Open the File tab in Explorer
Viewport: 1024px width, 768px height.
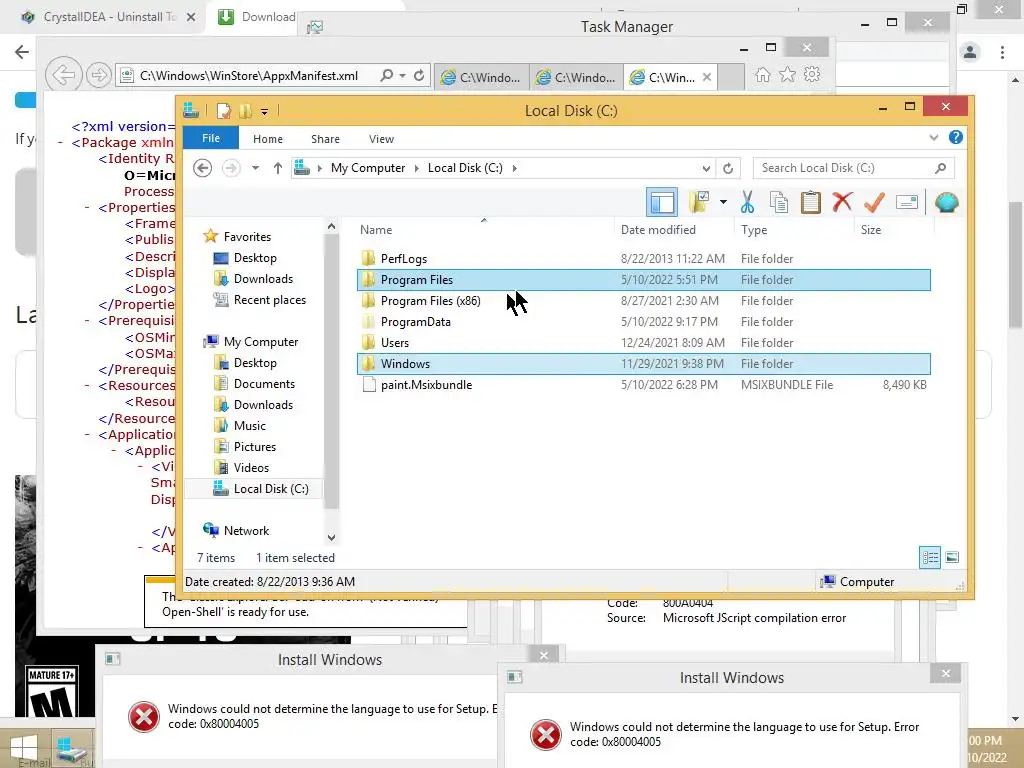(x=211, y=138)
